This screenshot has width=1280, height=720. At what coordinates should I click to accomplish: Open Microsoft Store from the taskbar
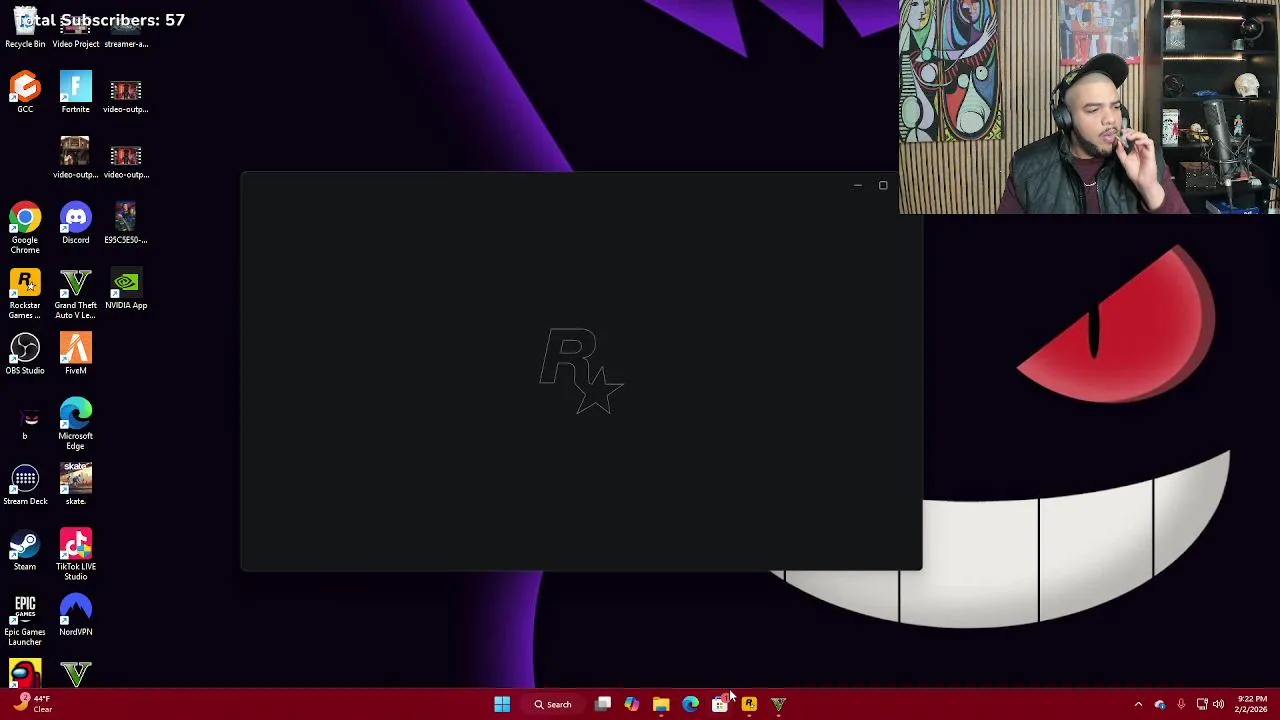point(719,704)
